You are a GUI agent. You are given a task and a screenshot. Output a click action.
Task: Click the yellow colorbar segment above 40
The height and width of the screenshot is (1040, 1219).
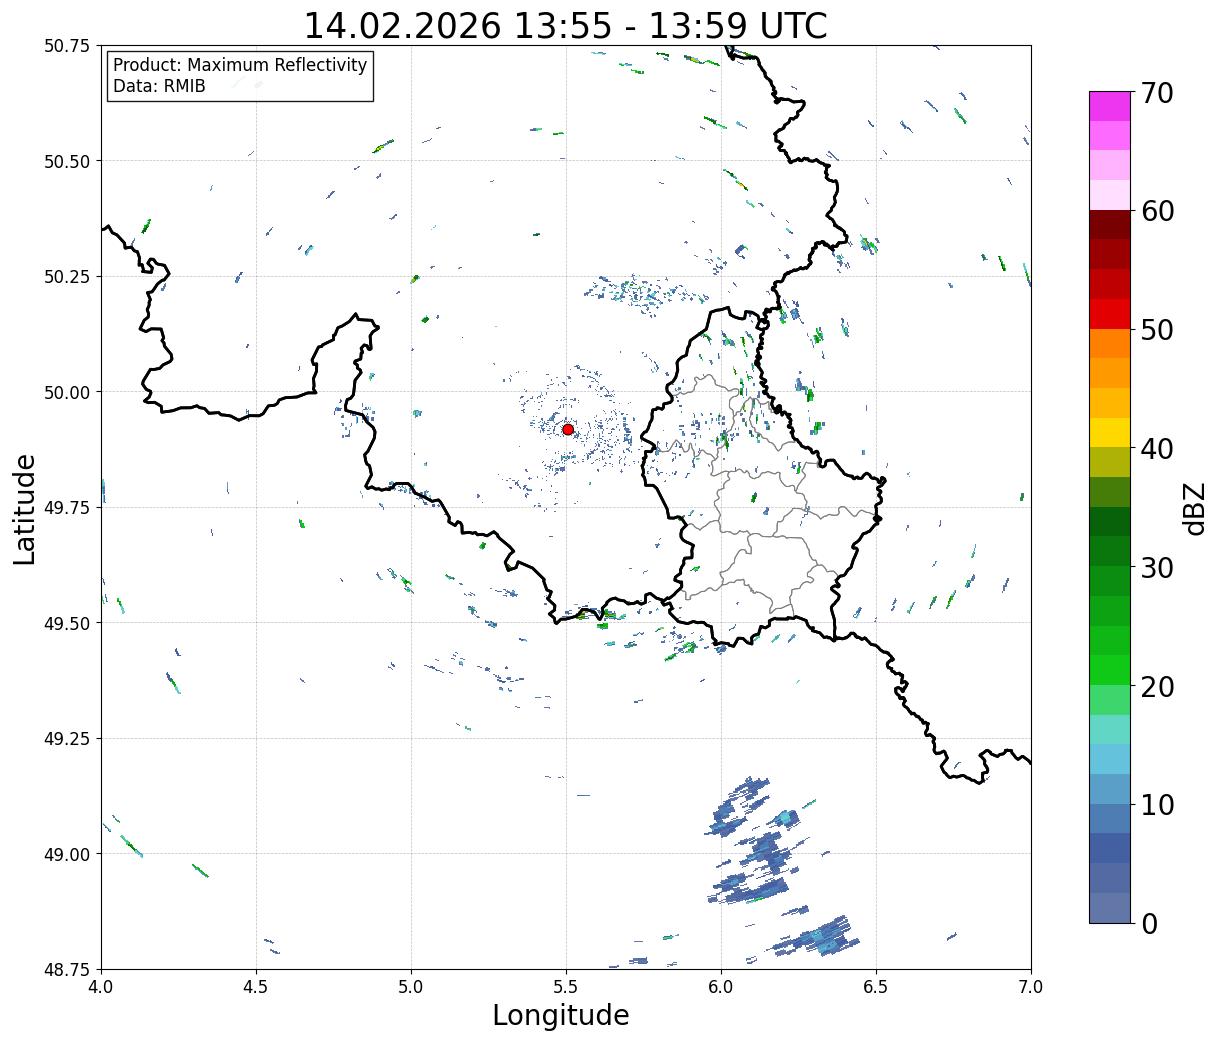(1110, 433)
